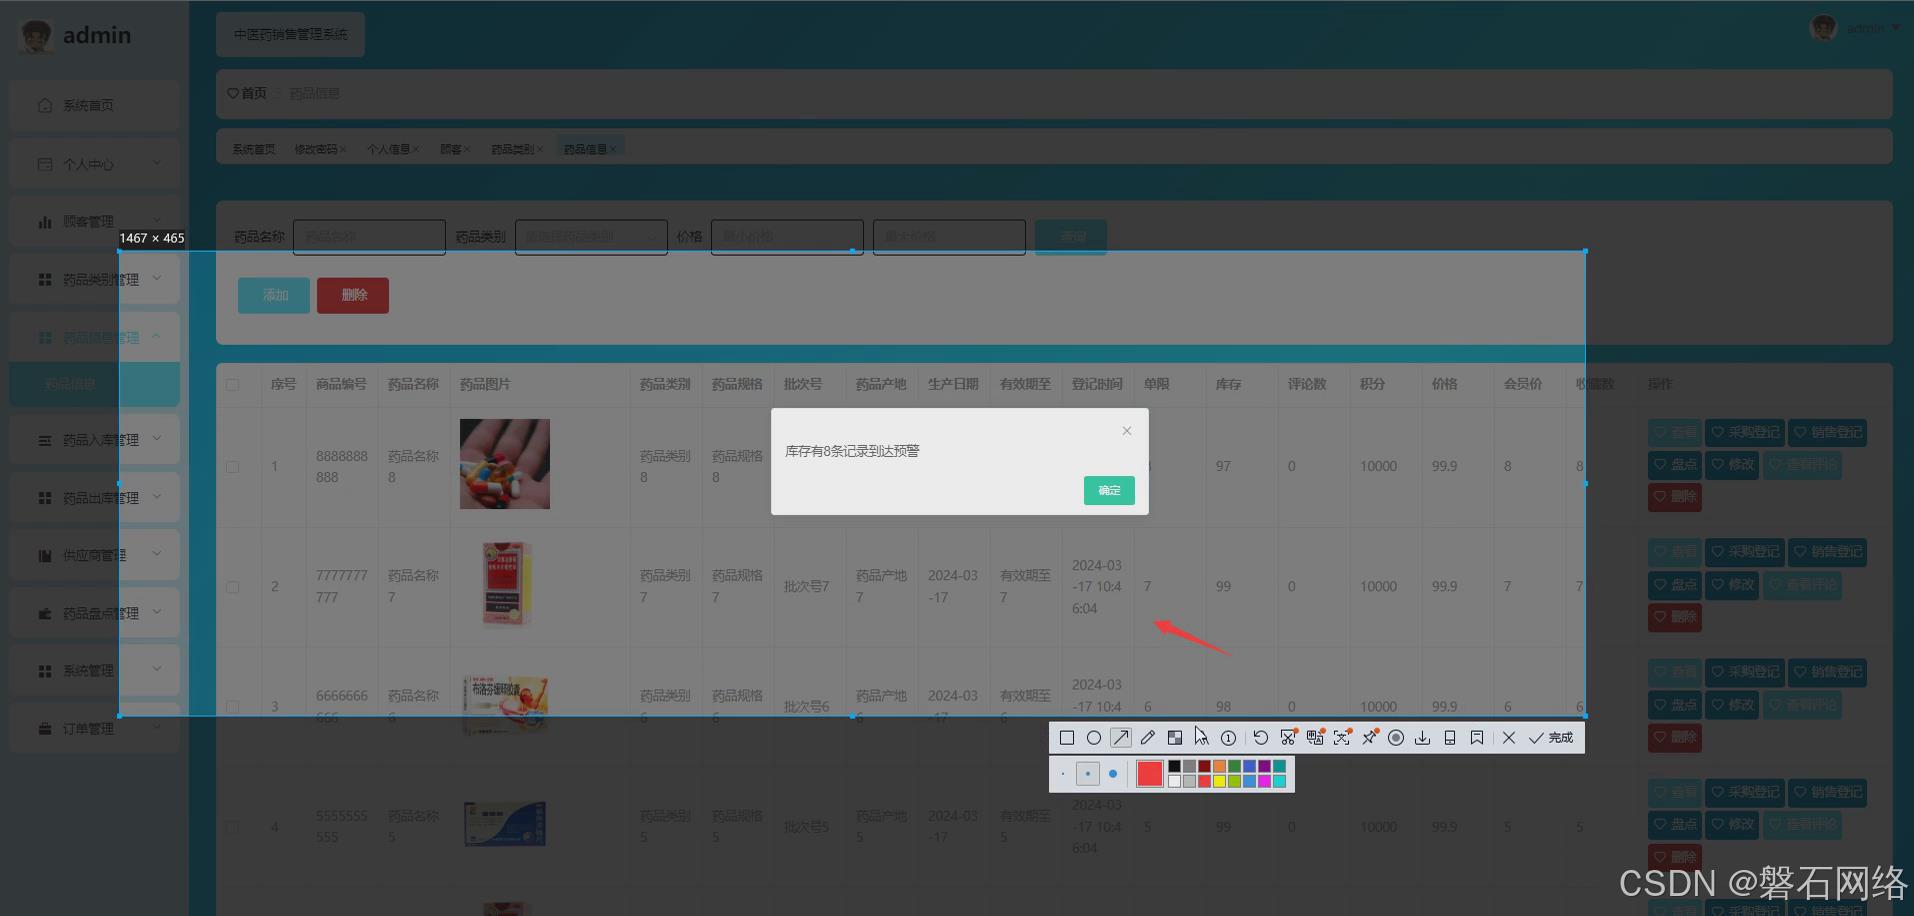Image resolution: width=1914 pixels, height=916 pixels.
Task: Click the 添加 add button
Action: [274, 295]
